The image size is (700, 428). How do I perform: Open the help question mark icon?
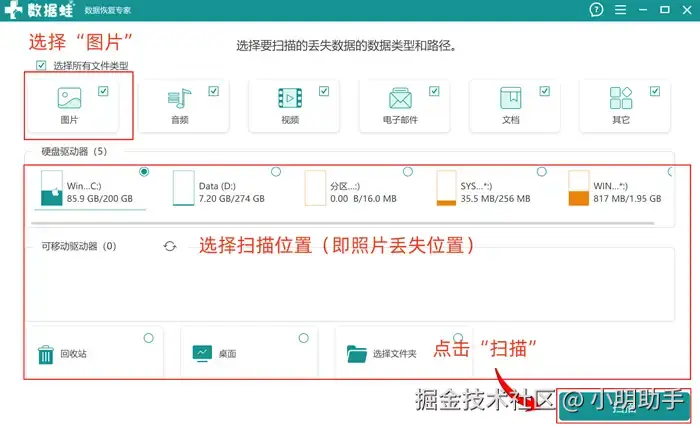pyautogui.click(x=596, y=10)
